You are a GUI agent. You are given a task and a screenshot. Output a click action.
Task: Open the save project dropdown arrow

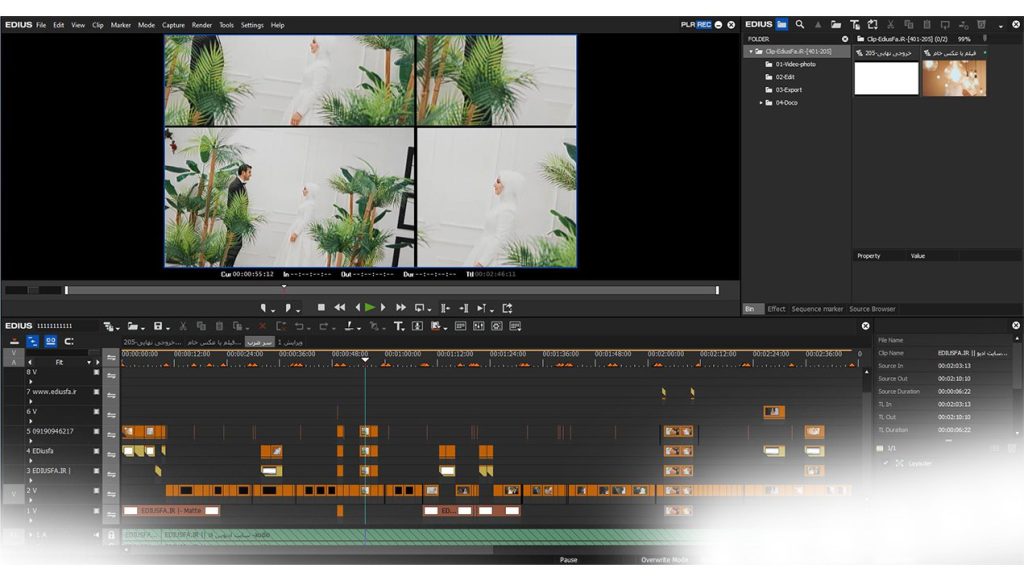tap(168, 328)
